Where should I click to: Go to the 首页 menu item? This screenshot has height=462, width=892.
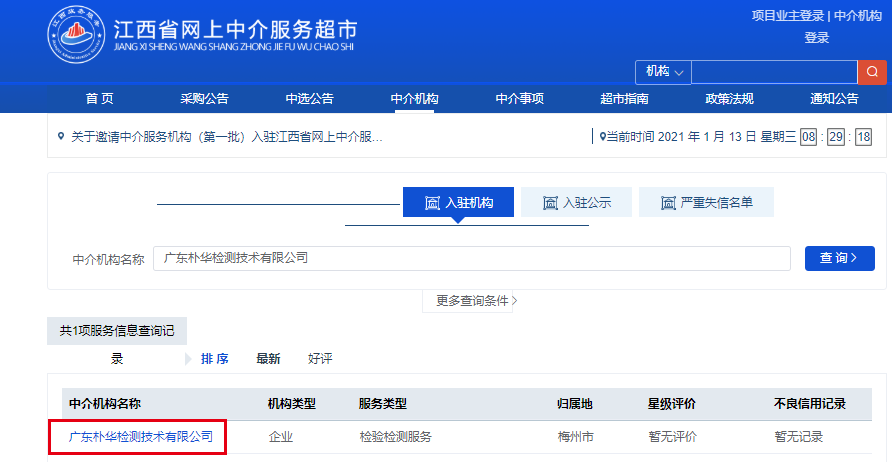99,98
